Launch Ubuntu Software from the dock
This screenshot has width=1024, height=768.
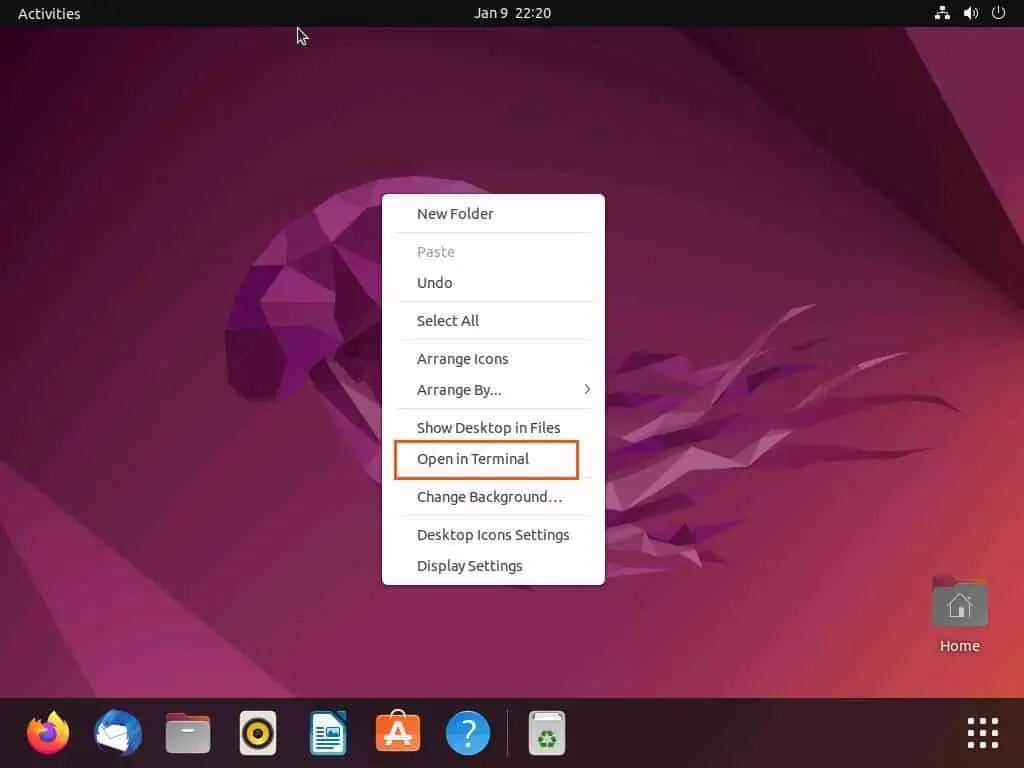point(397,732)
